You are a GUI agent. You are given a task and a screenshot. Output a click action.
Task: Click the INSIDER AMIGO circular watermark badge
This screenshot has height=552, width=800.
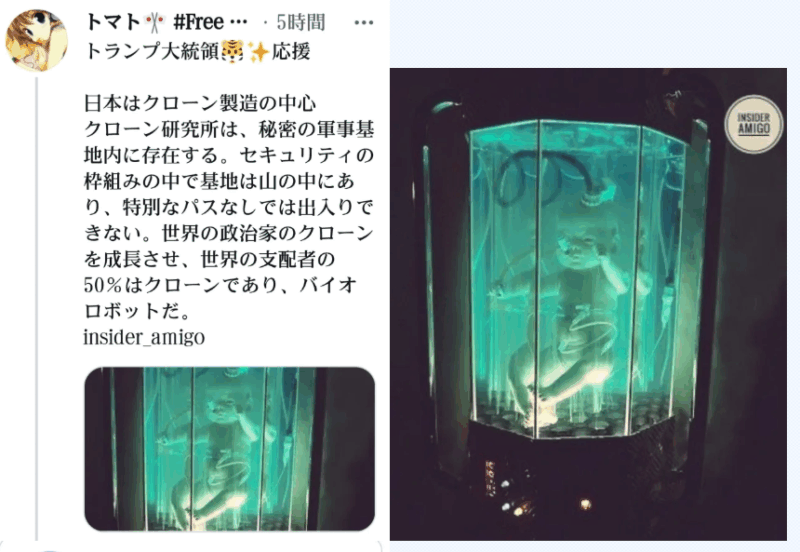click(x=754, y=124)
